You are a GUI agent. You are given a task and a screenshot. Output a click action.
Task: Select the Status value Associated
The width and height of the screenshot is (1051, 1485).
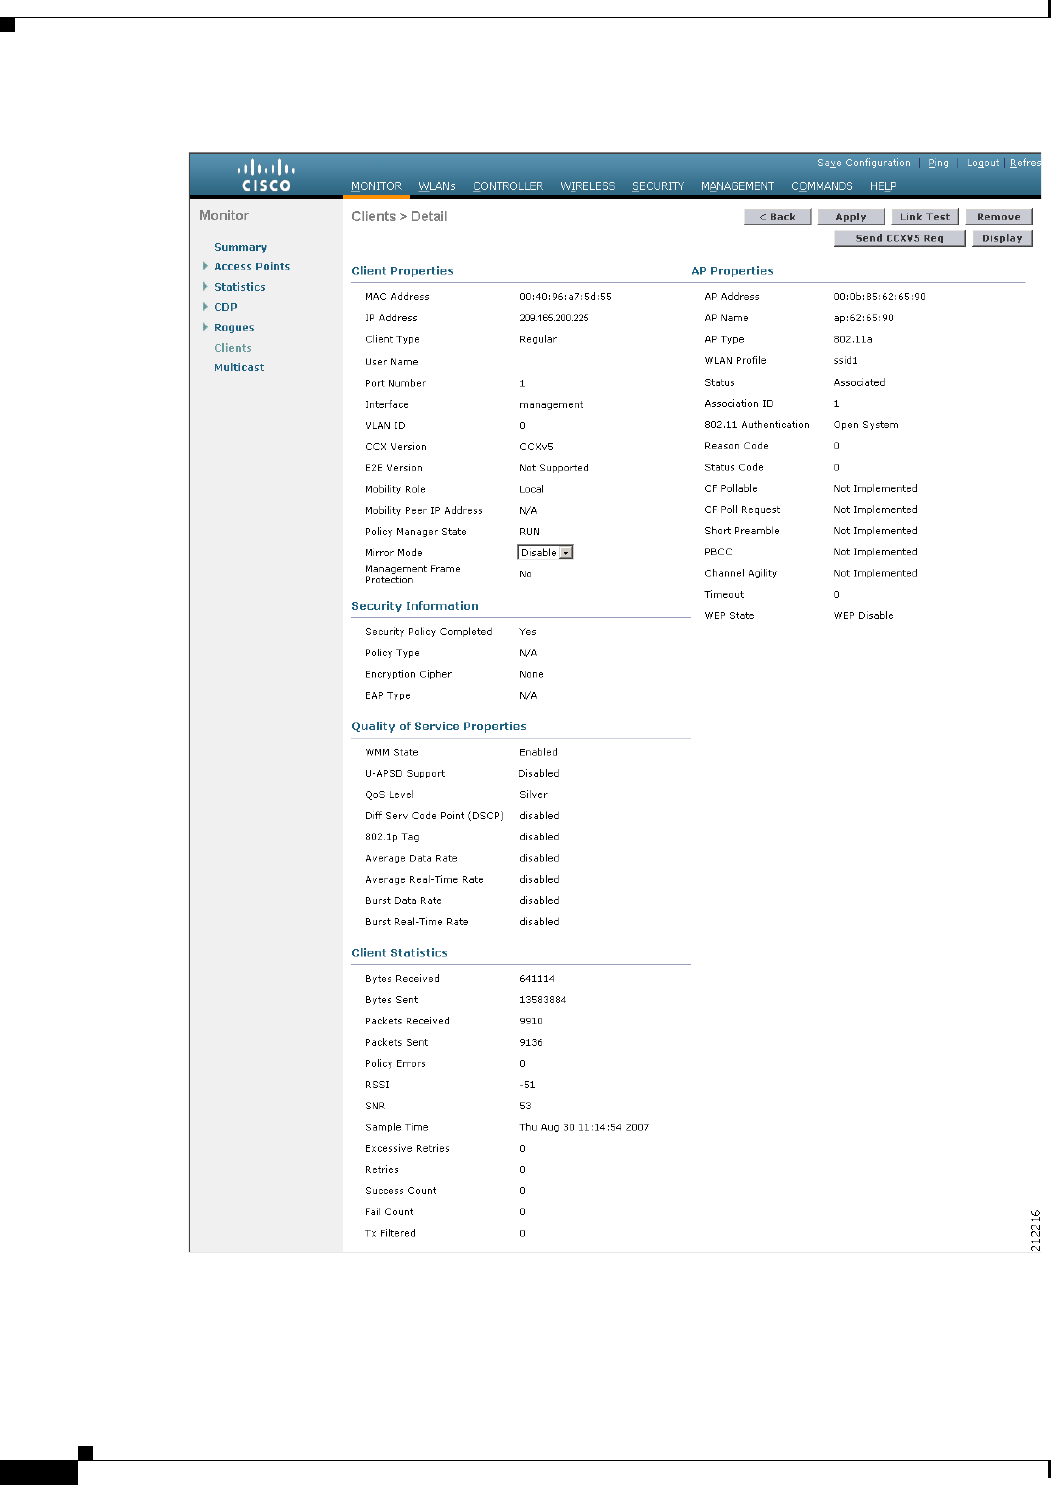859,383
